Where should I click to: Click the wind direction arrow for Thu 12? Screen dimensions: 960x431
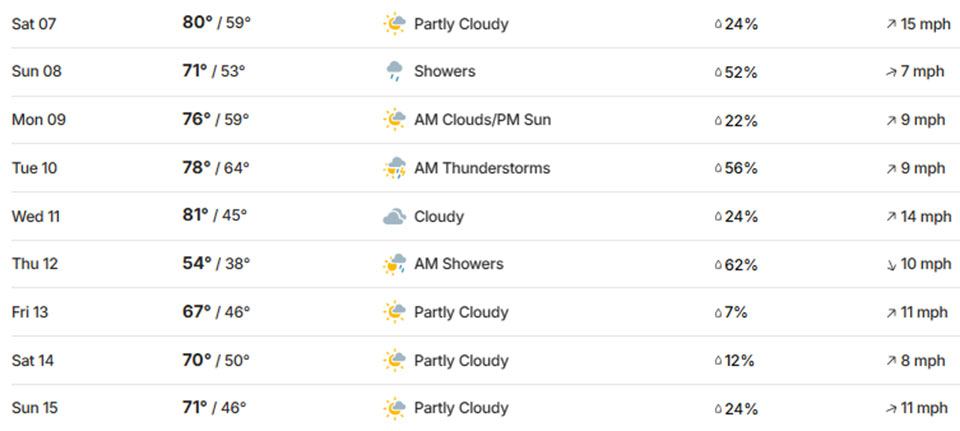tap(891, 265)
